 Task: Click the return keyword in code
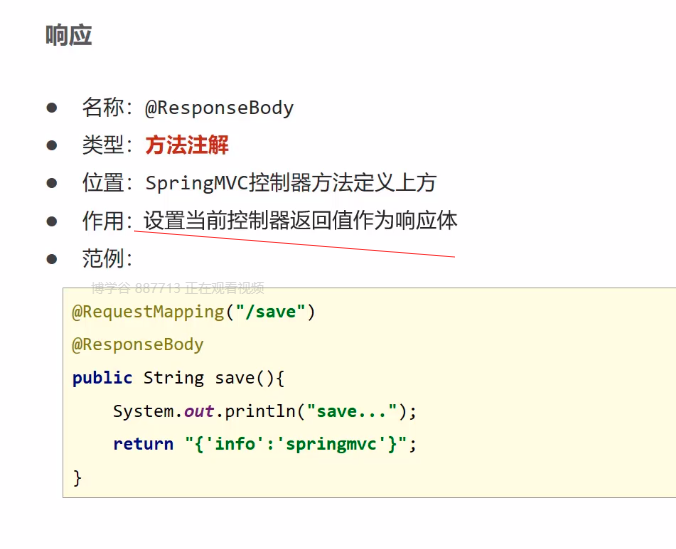point(143,444)
